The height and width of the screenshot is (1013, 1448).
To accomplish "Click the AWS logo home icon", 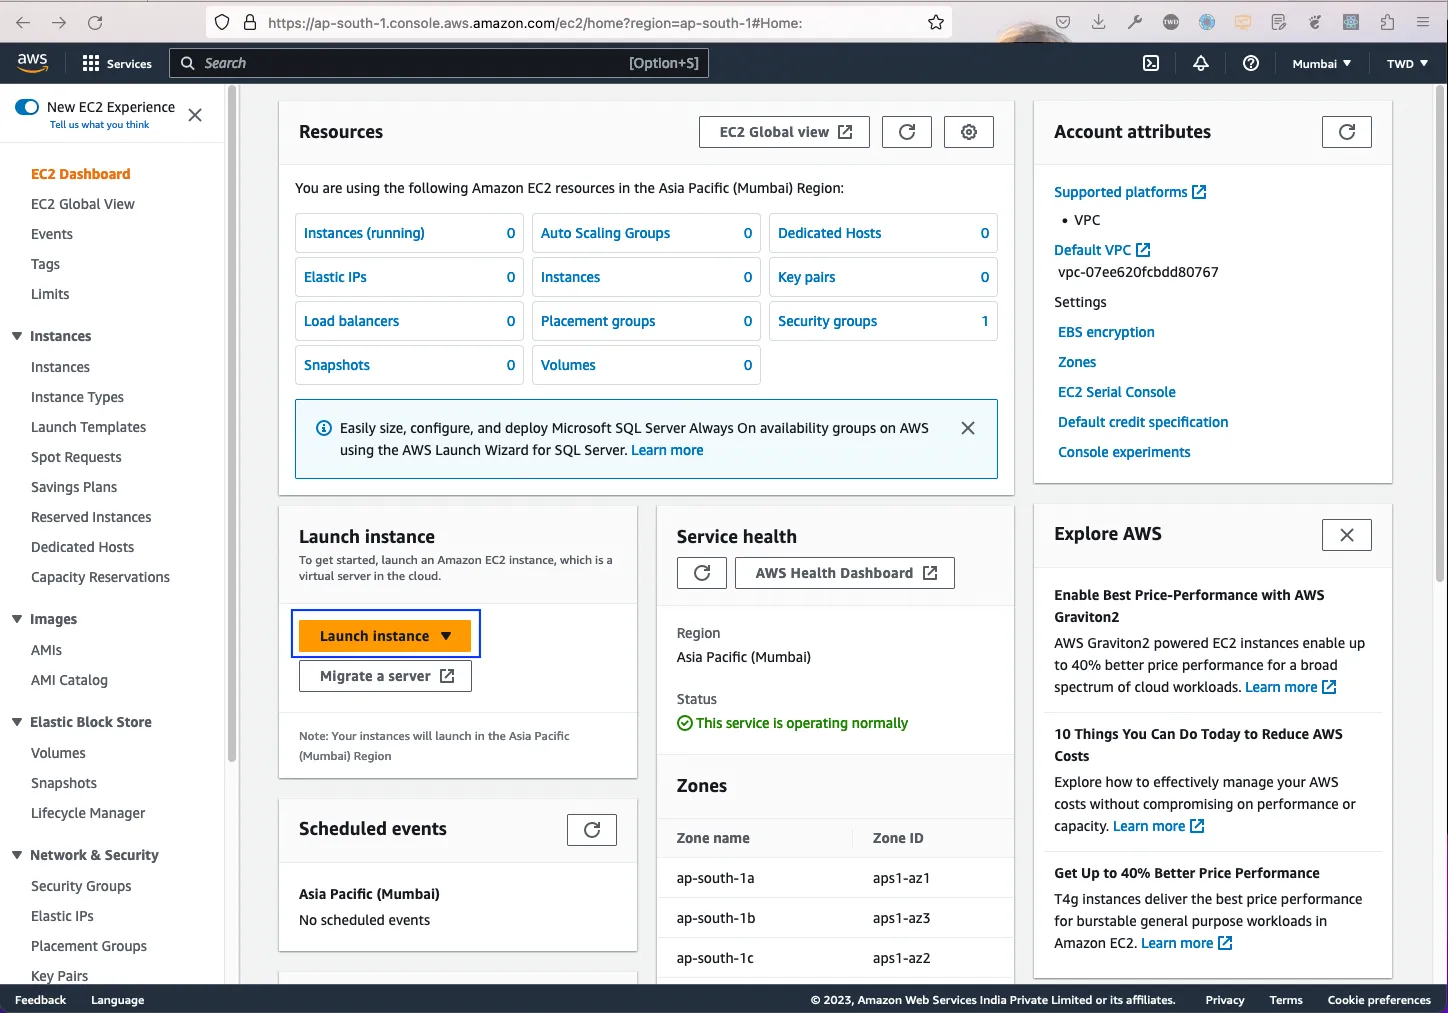I will point(32,62).
